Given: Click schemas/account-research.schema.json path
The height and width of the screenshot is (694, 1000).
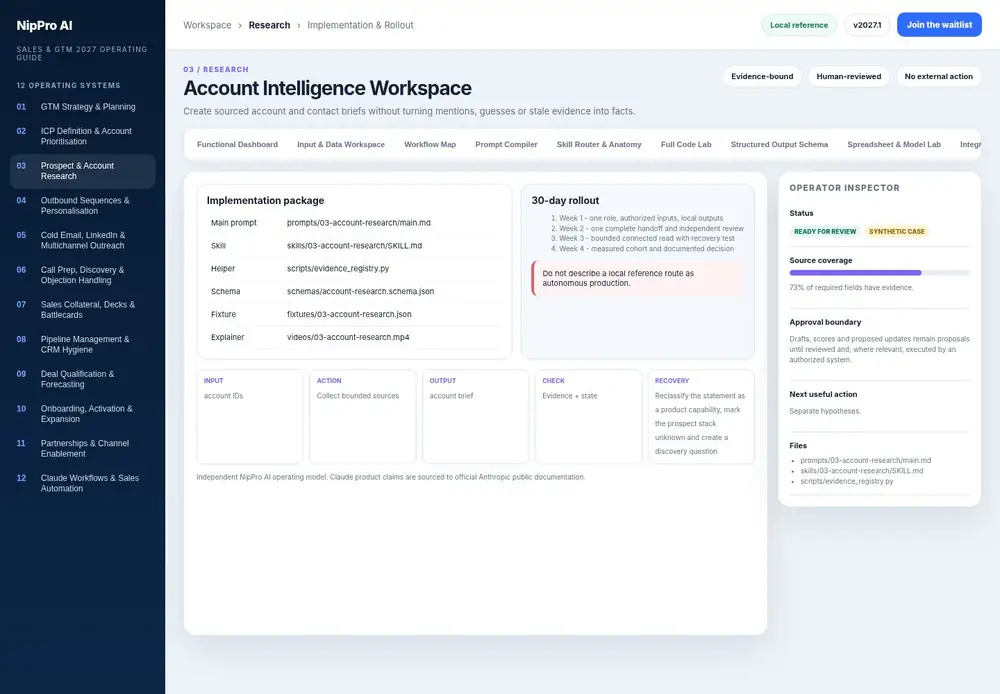Looking at the screenshot, I should click(360, 292).
